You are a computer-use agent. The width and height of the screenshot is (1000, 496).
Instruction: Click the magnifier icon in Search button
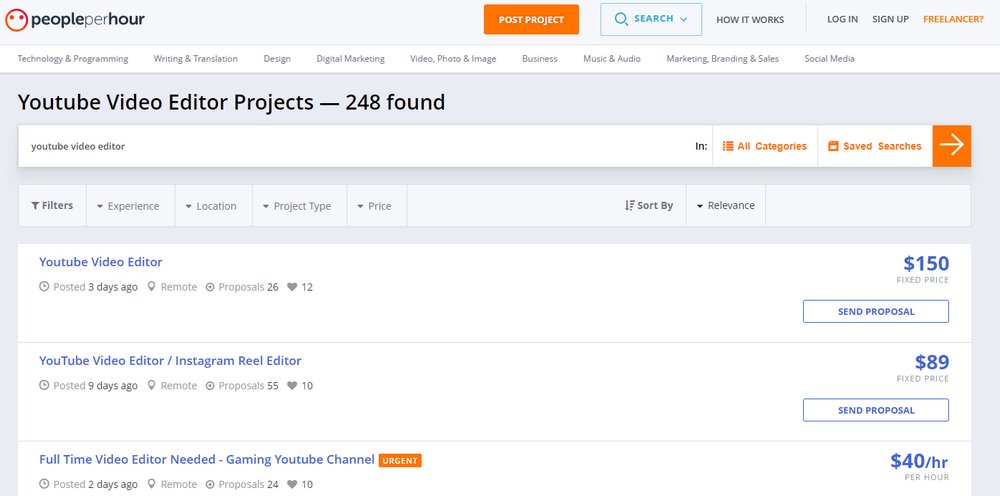(621, 19)
